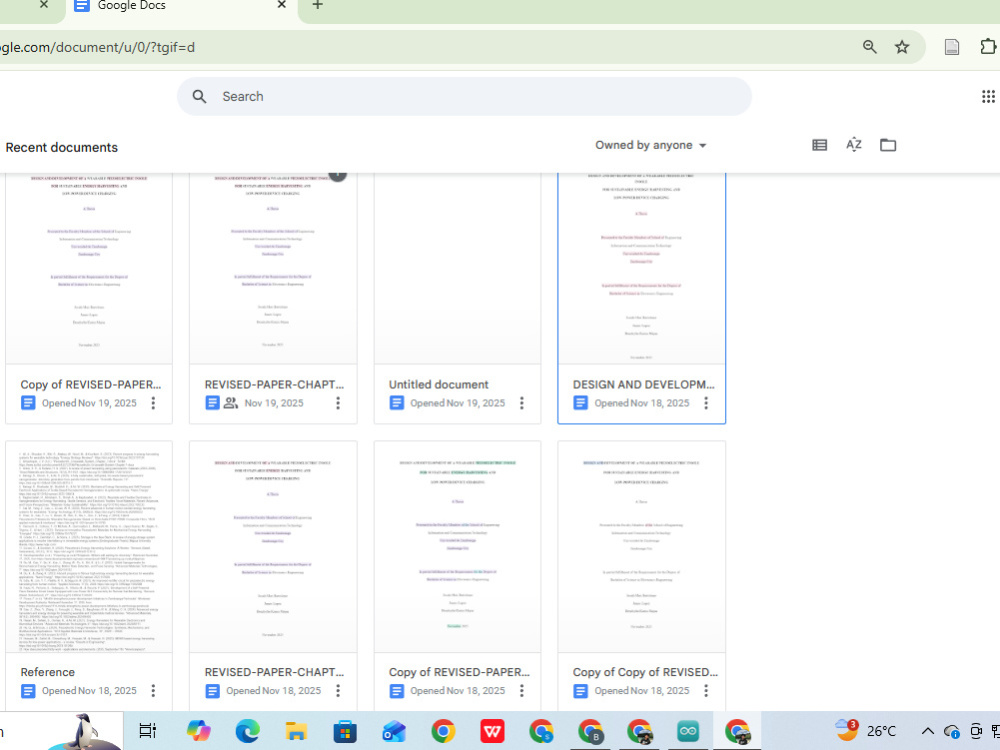
Task: Launch Copilot from the taskbar
Action: 198,731
